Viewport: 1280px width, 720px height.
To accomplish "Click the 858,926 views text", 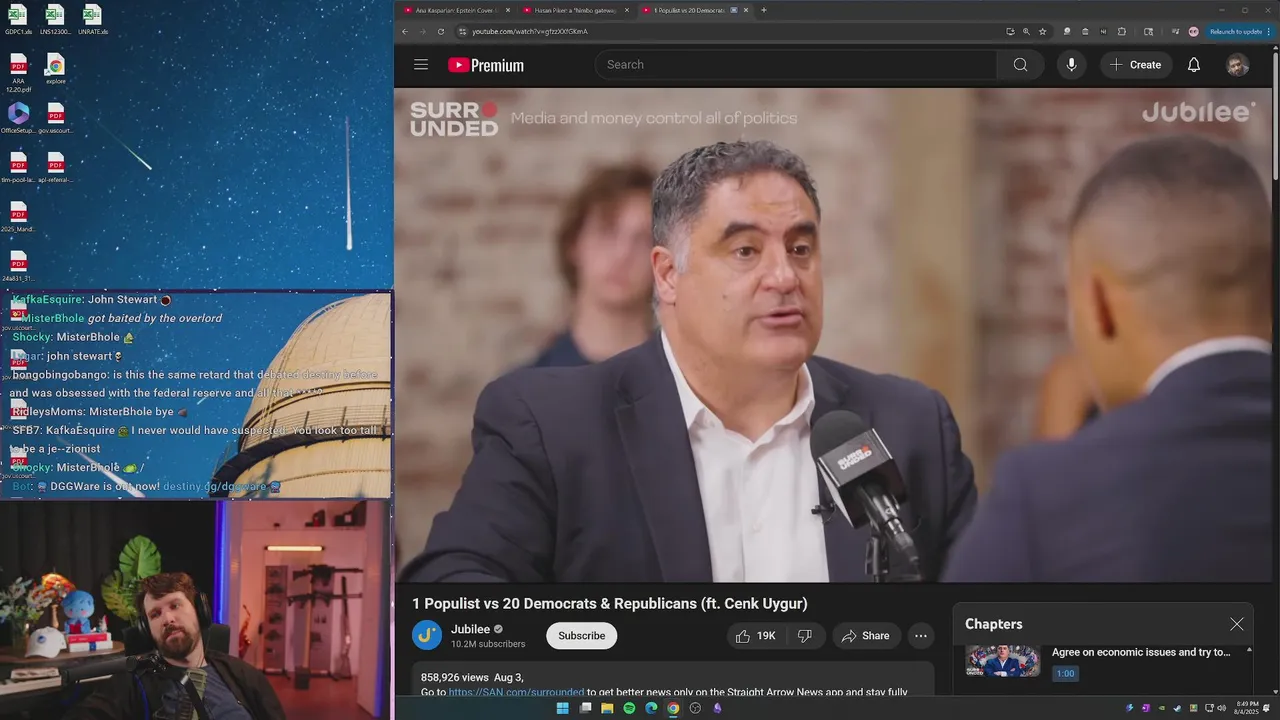I will (x=454, y=677).
